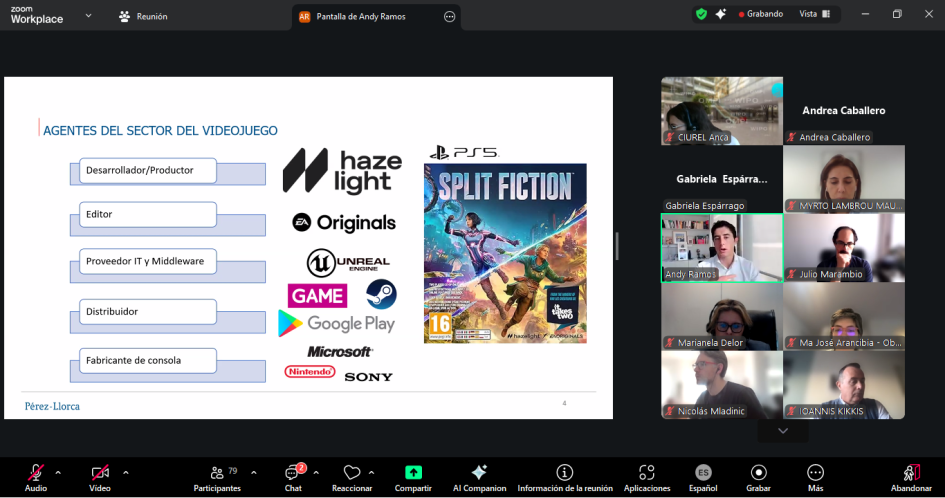Select IOANNIS KIKKIS video thumbnail
The width and height of the screenshot is (945, 498).
844,385
